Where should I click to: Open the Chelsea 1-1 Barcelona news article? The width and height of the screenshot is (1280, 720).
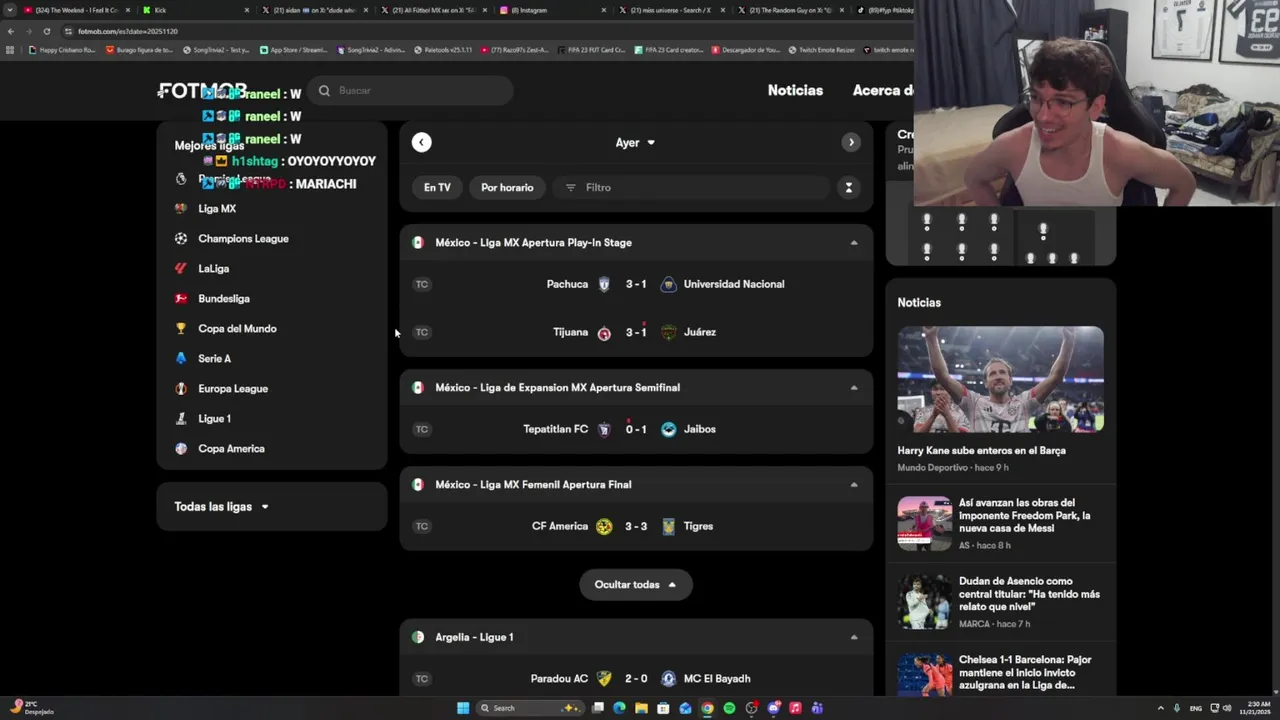pos(1025,673)
